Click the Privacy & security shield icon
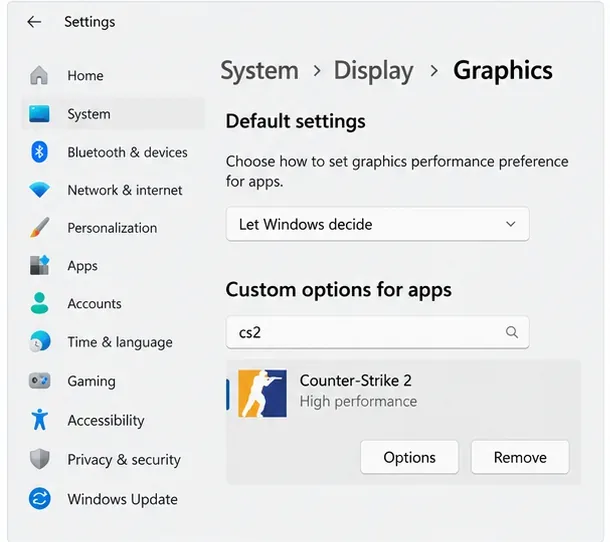The width and height of the screenshot is (610, 542). pyautogui.click(x=39, y=459)
